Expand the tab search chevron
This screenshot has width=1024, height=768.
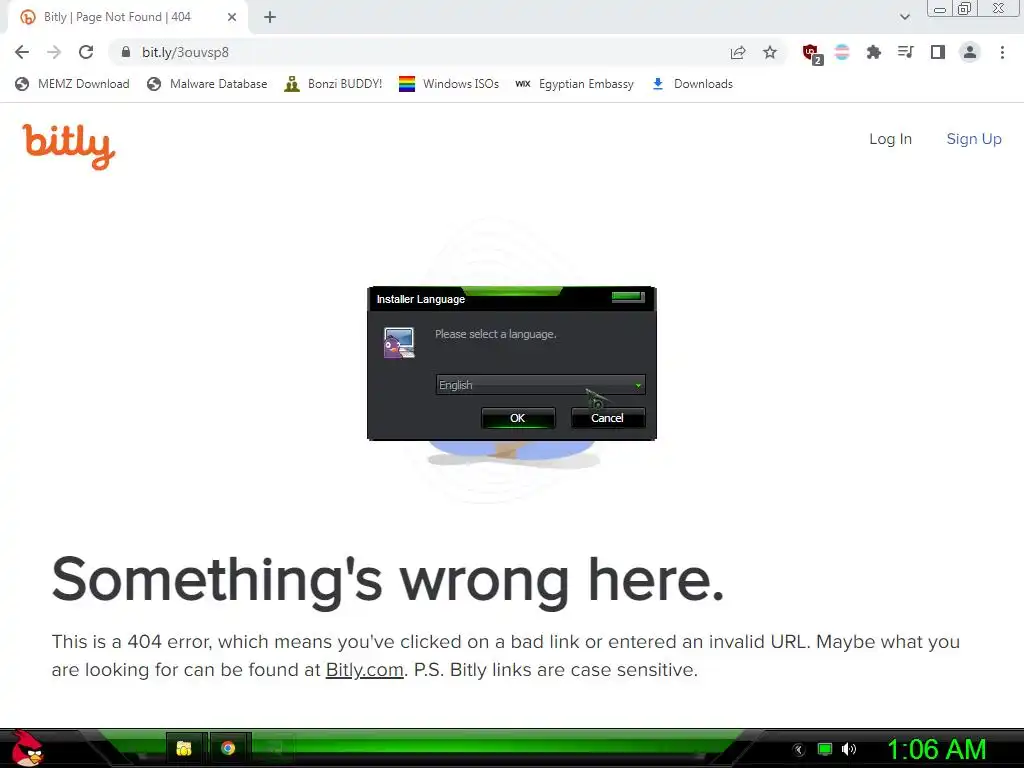(904, 17)
